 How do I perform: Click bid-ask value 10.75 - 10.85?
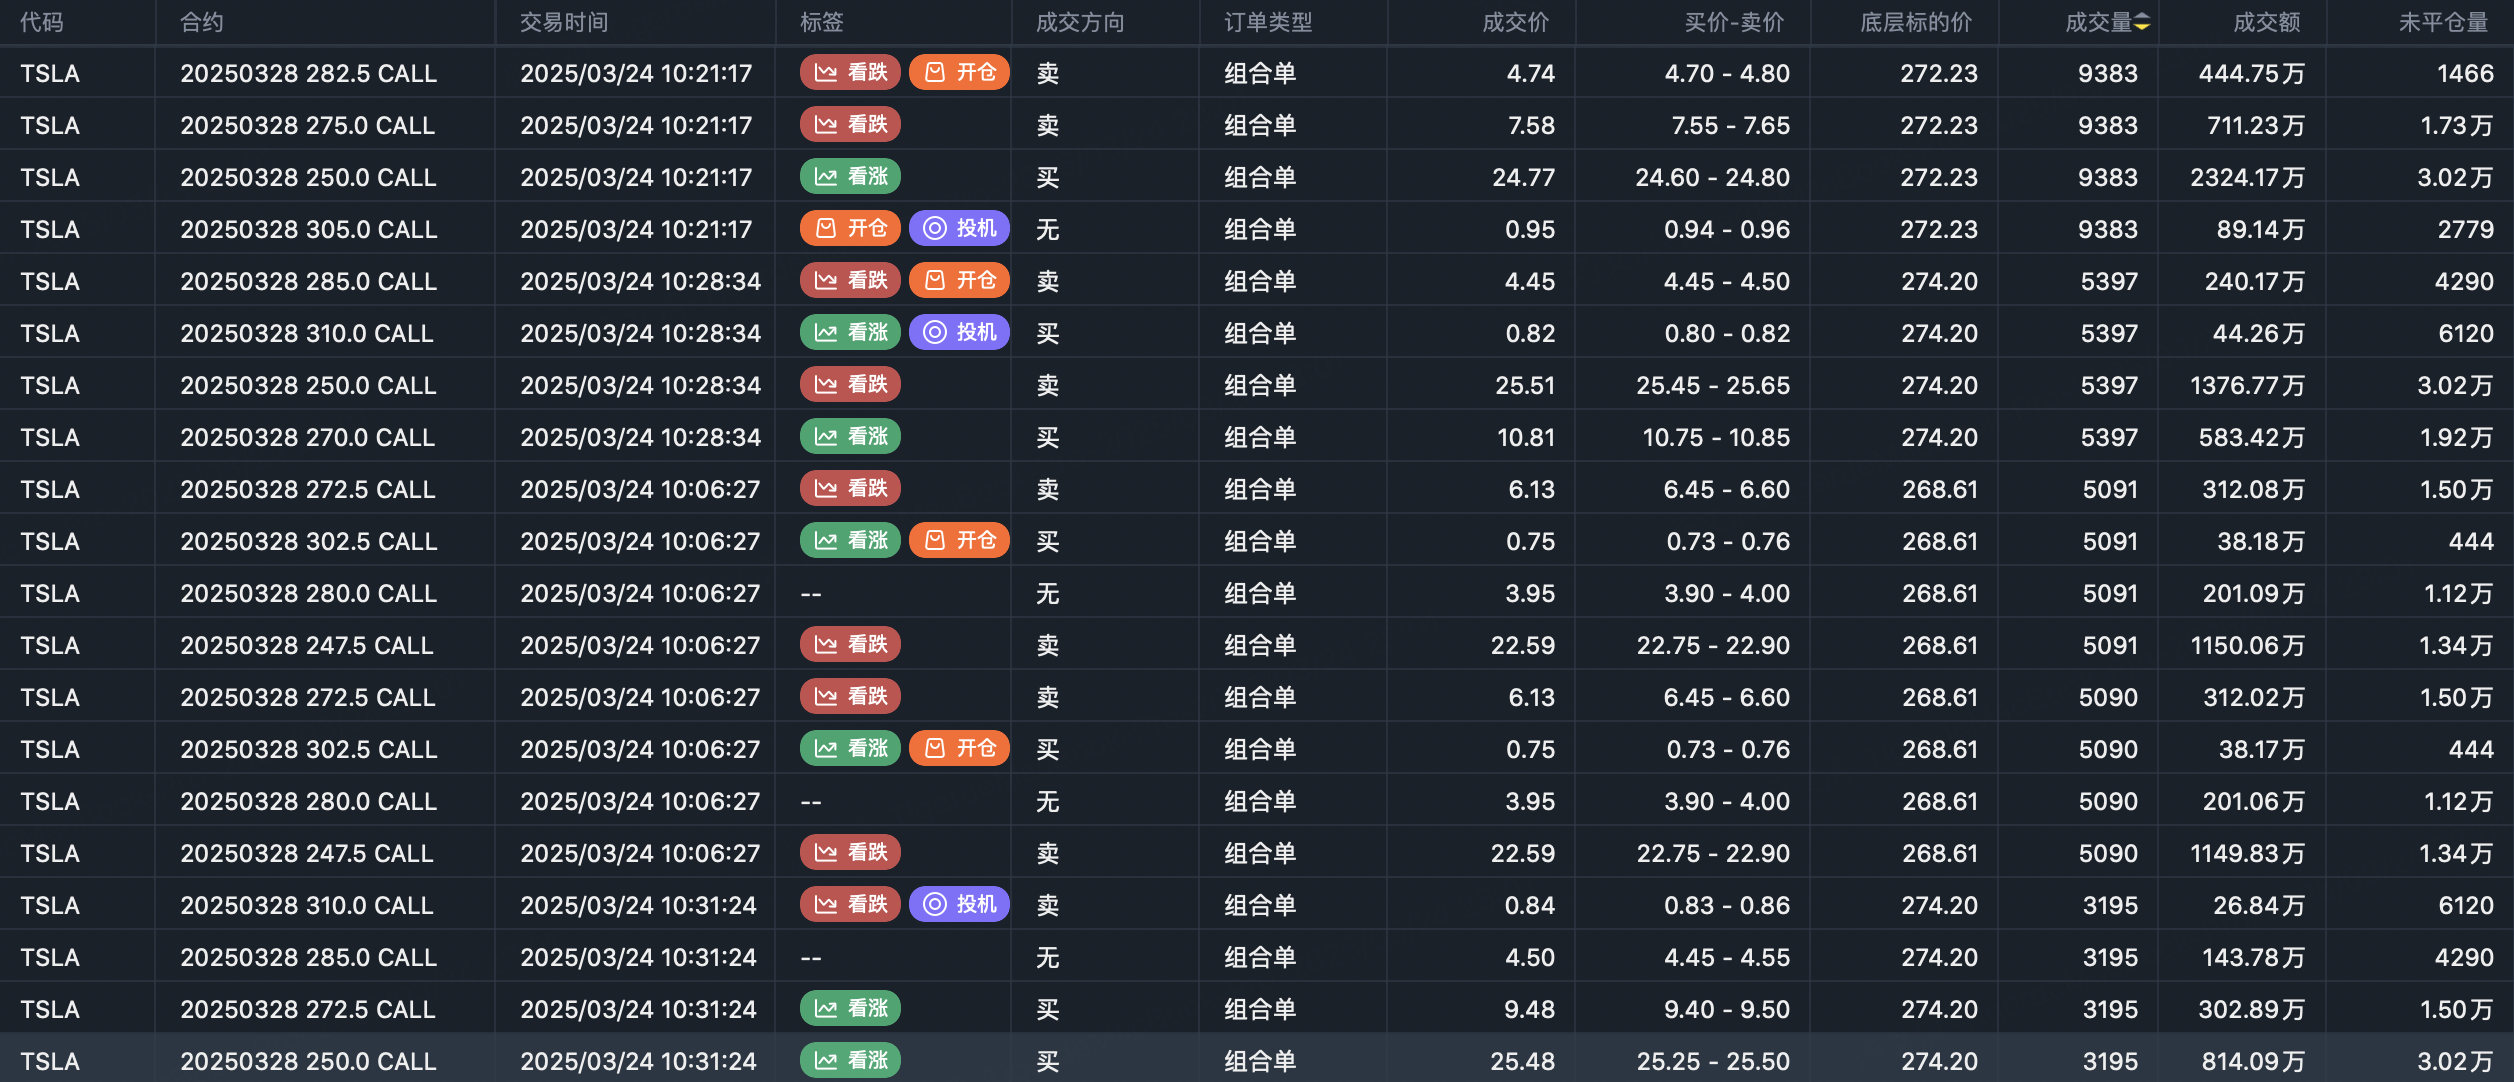pos(1716,438)
